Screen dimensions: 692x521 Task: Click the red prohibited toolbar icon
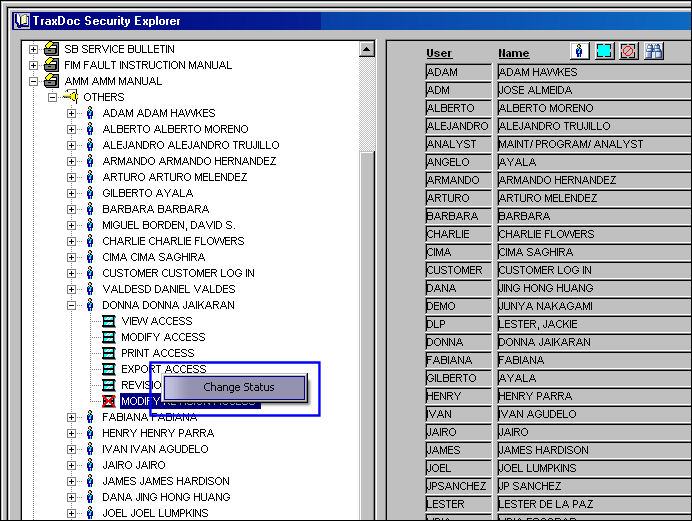628,51
